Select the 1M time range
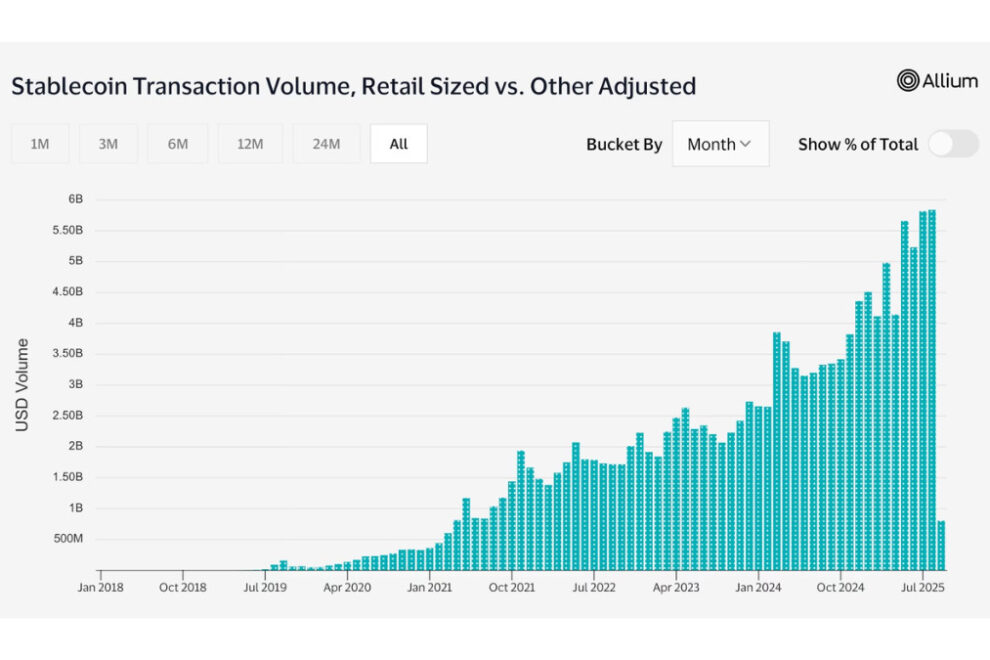 coord(40,144)
